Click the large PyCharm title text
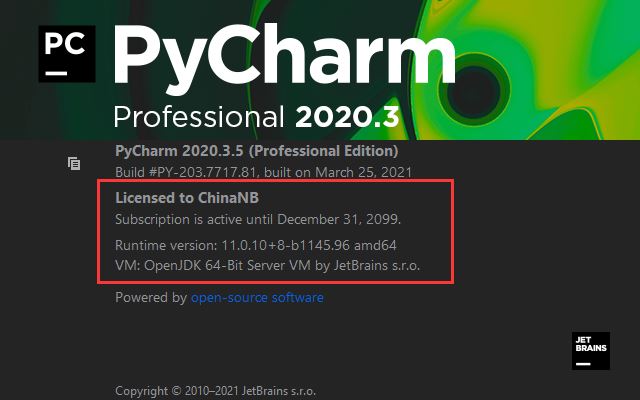 tap(284, 58)
